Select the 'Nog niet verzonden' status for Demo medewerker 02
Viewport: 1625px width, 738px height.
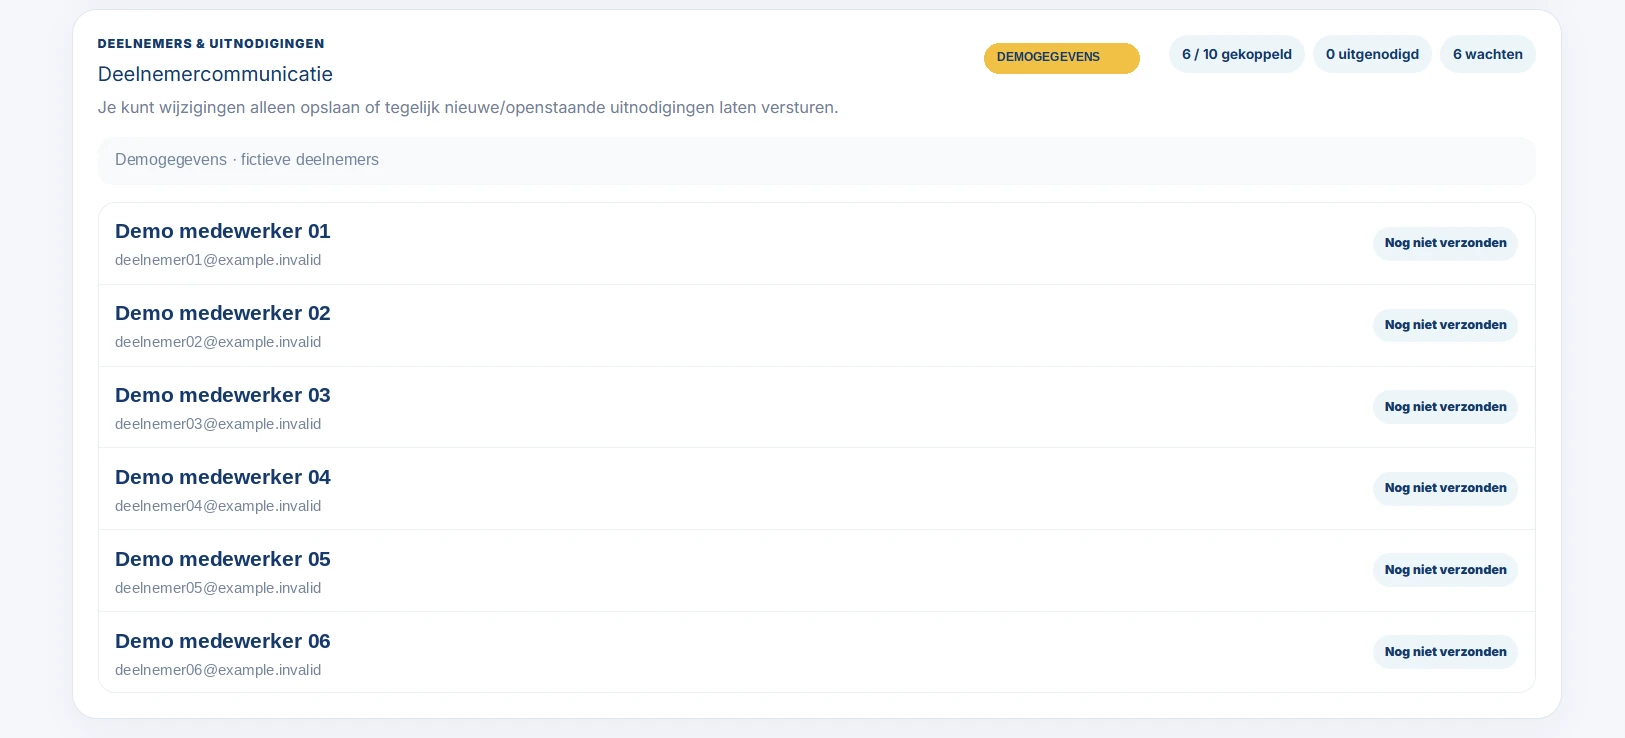pyautogui.click(x=1445, y=325)
